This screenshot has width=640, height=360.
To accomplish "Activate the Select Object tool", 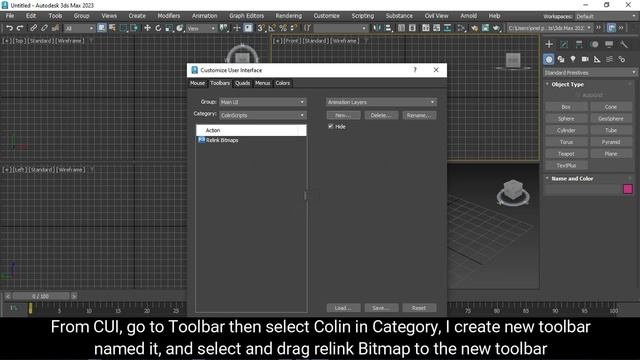I will coord(102,28).
